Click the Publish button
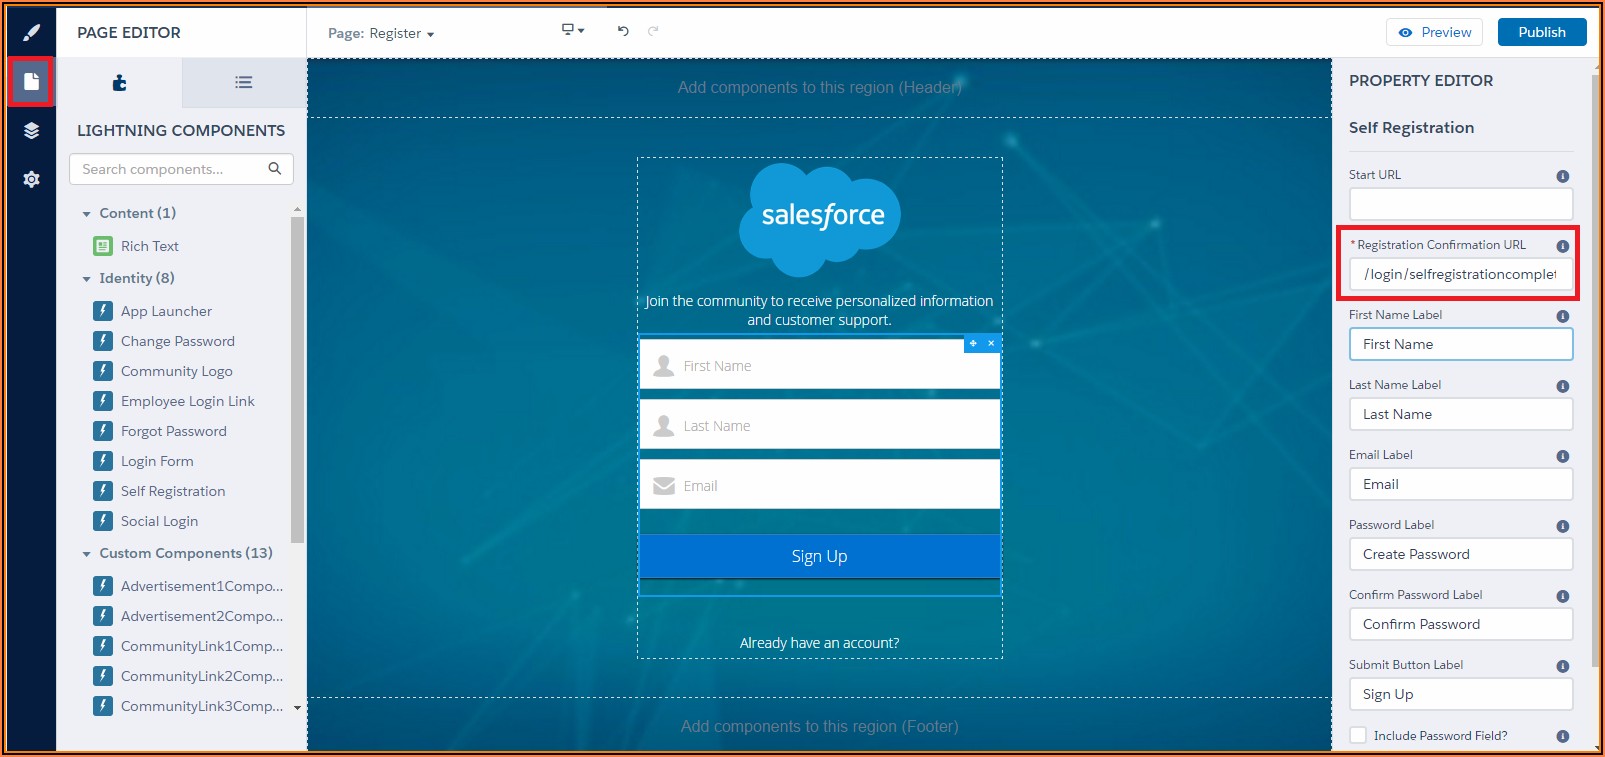This screenshot has height=757, width=1605. (1541, 32)
